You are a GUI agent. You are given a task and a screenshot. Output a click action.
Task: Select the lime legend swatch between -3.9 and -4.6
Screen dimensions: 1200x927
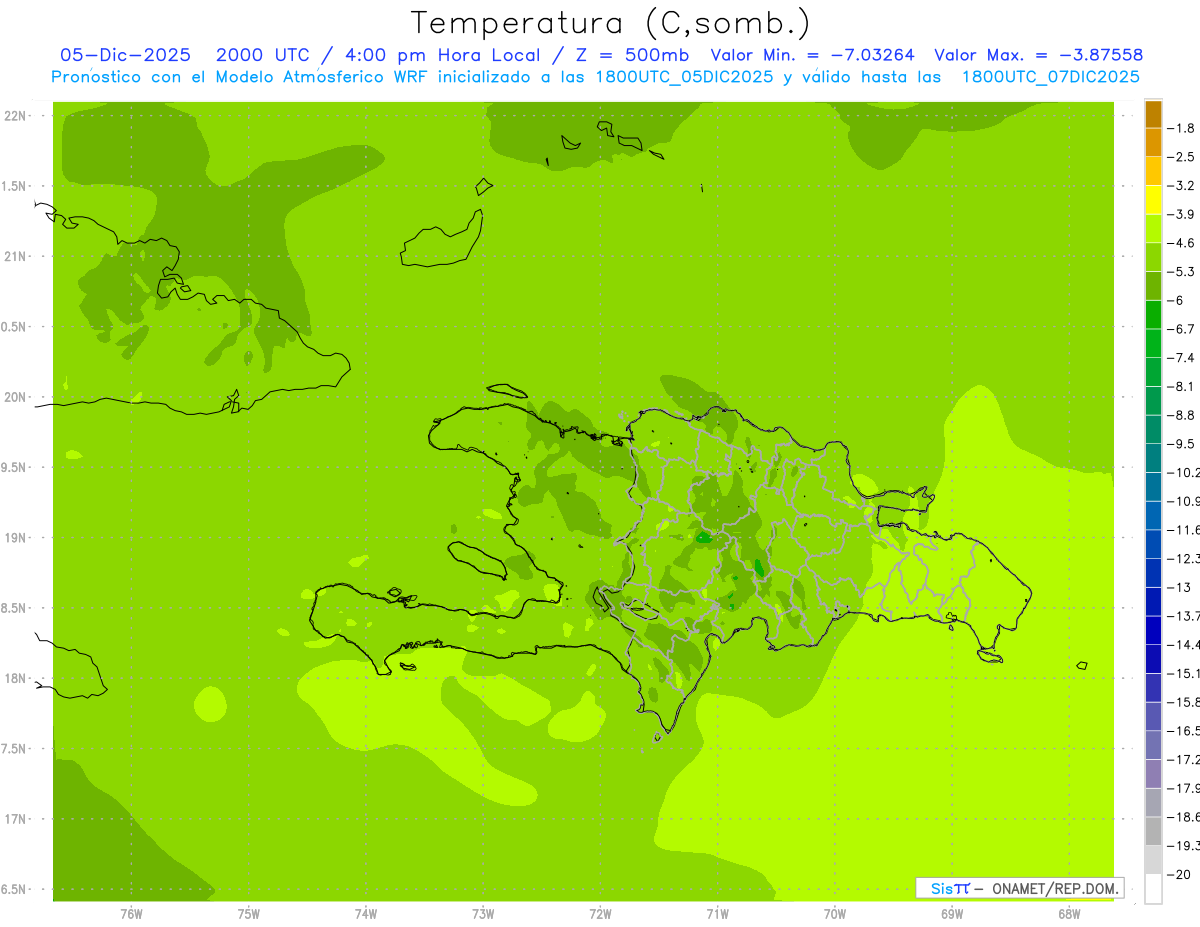click(1153, 228)
